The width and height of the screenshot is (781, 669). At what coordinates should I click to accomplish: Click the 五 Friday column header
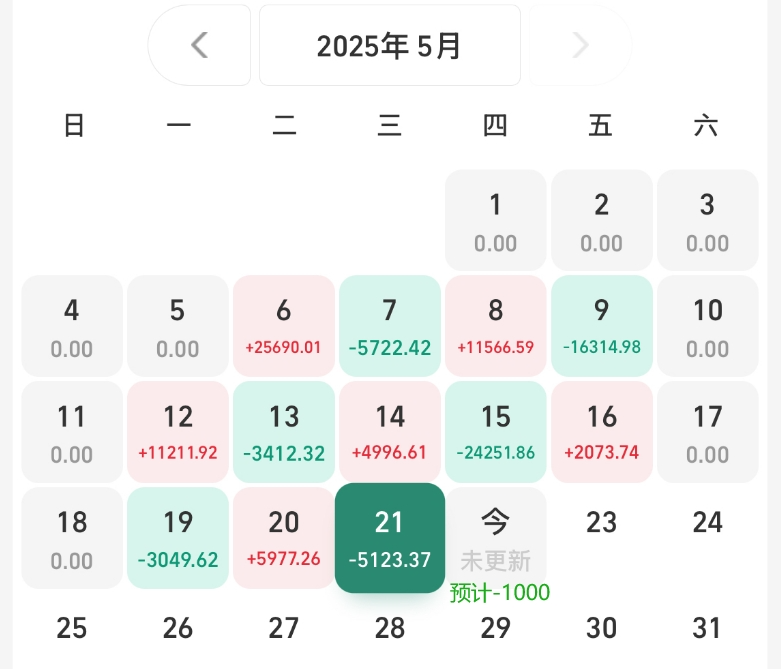(x=601, y=126)
